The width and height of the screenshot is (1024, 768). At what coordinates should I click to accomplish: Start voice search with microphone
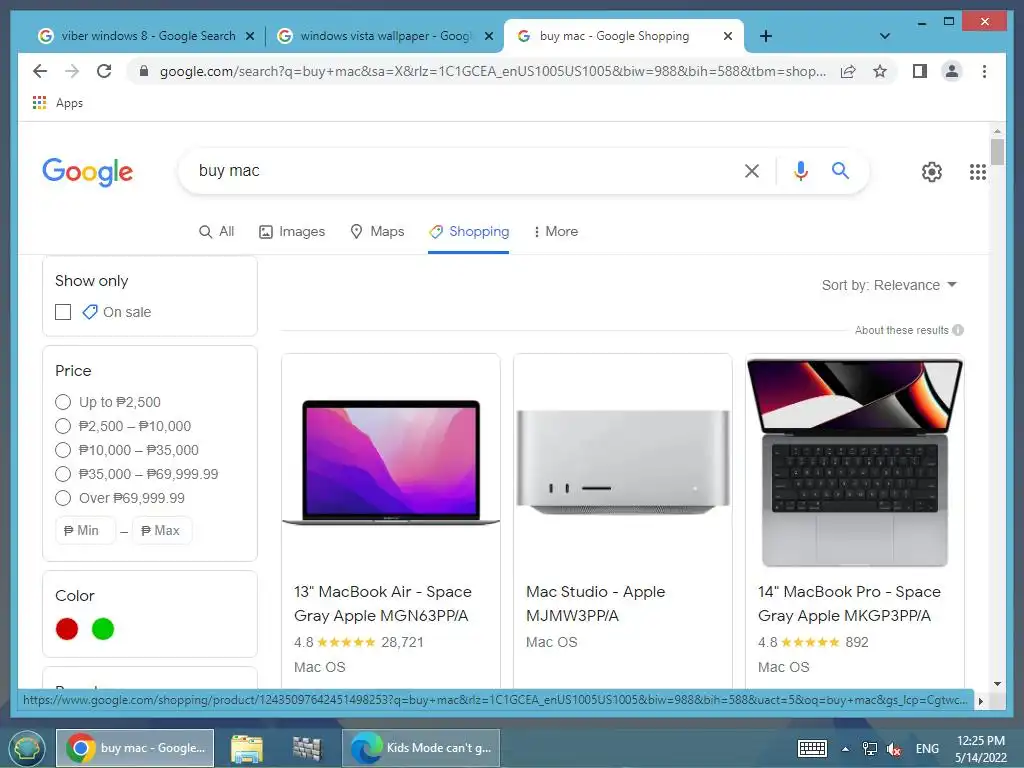tap(801, 171)
